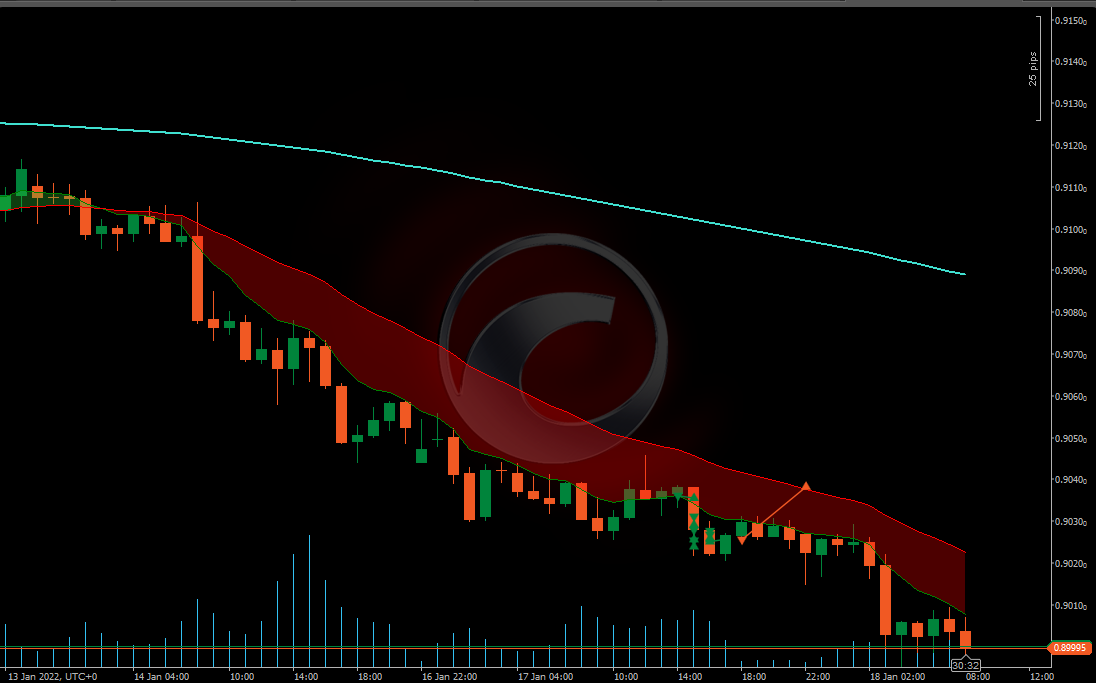This screenshot has height=683, width=1096.
Task: Click the 0.9150 price axis label
Action: pos(1070,20)
